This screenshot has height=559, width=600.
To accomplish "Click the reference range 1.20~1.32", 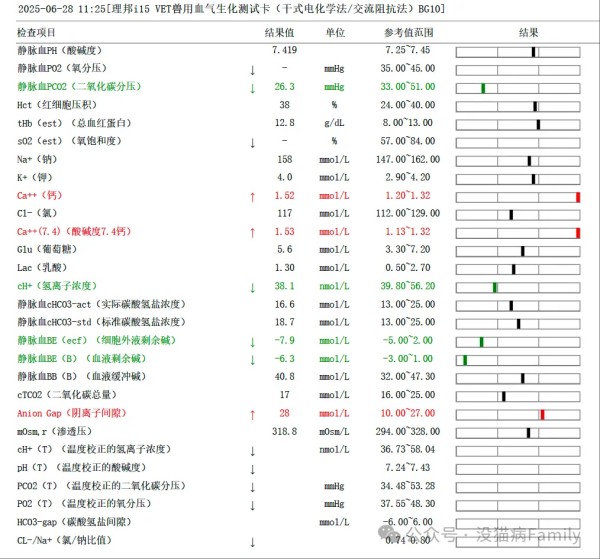I will (x=408, y=196).
